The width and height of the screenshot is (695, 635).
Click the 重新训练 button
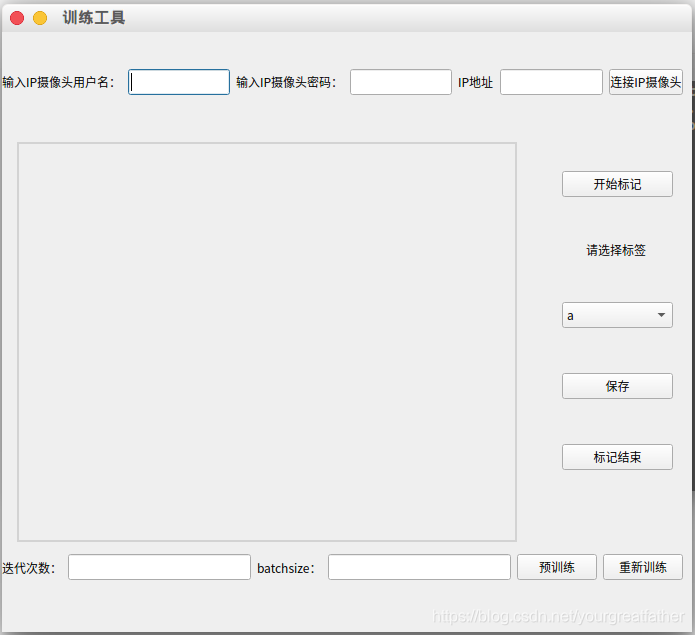coord(643,567)
